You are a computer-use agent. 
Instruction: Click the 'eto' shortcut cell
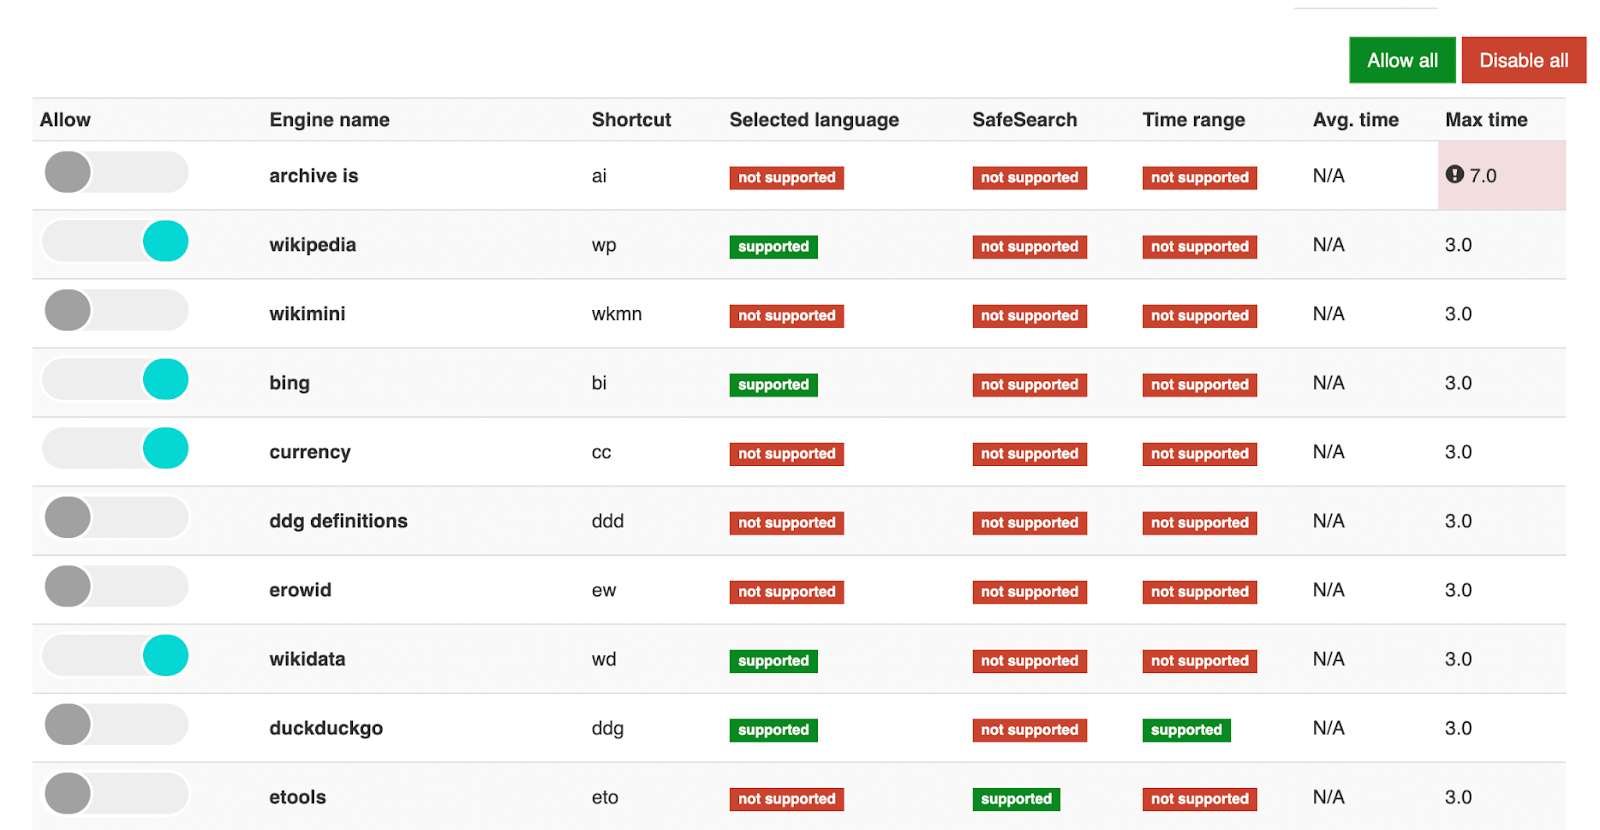604,797
